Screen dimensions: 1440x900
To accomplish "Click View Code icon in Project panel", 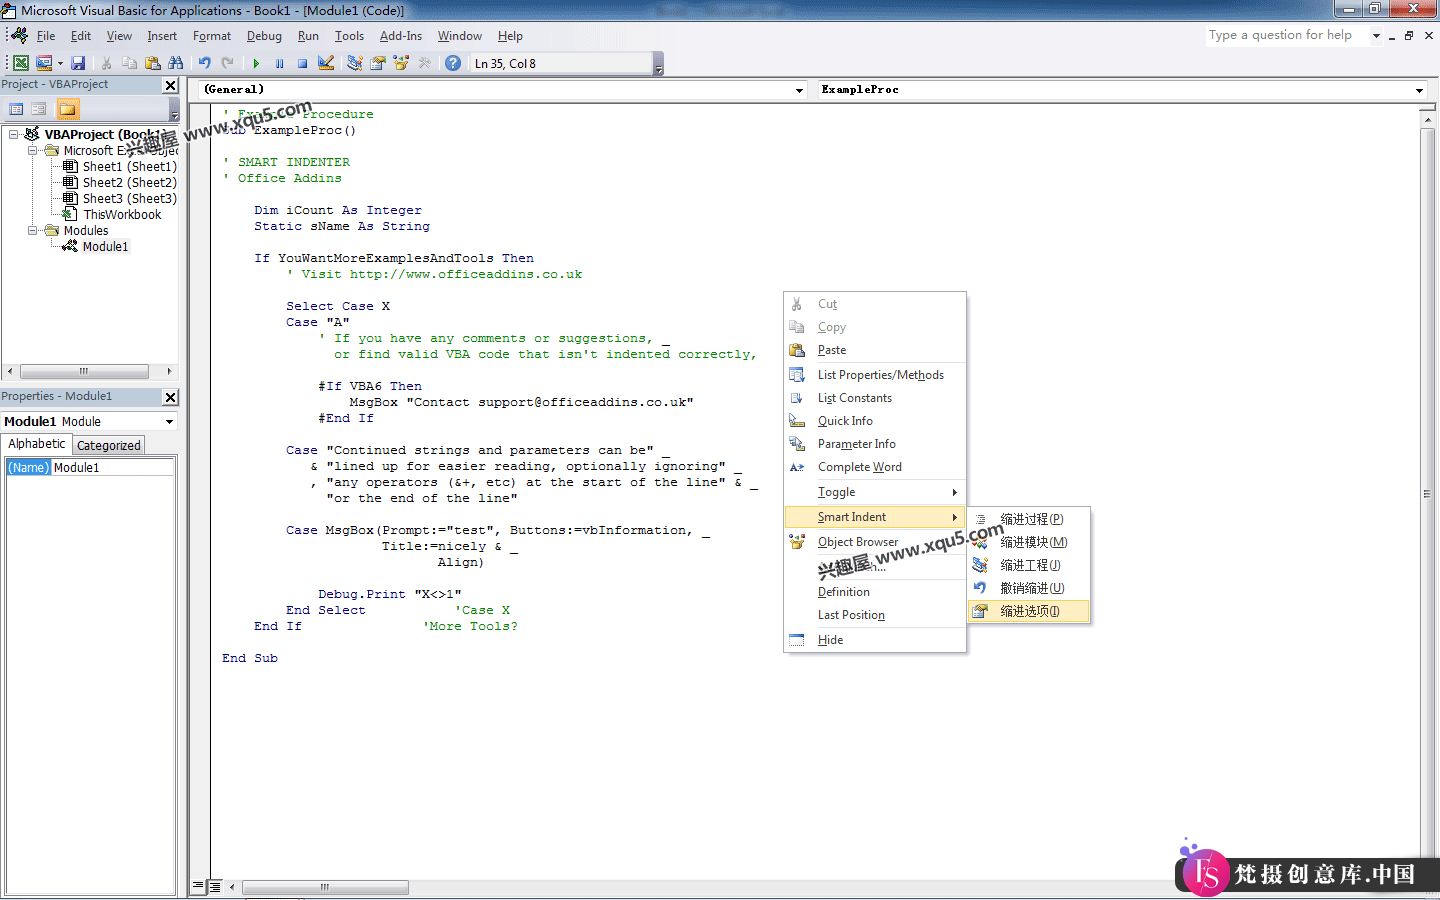I will (16, 109).
